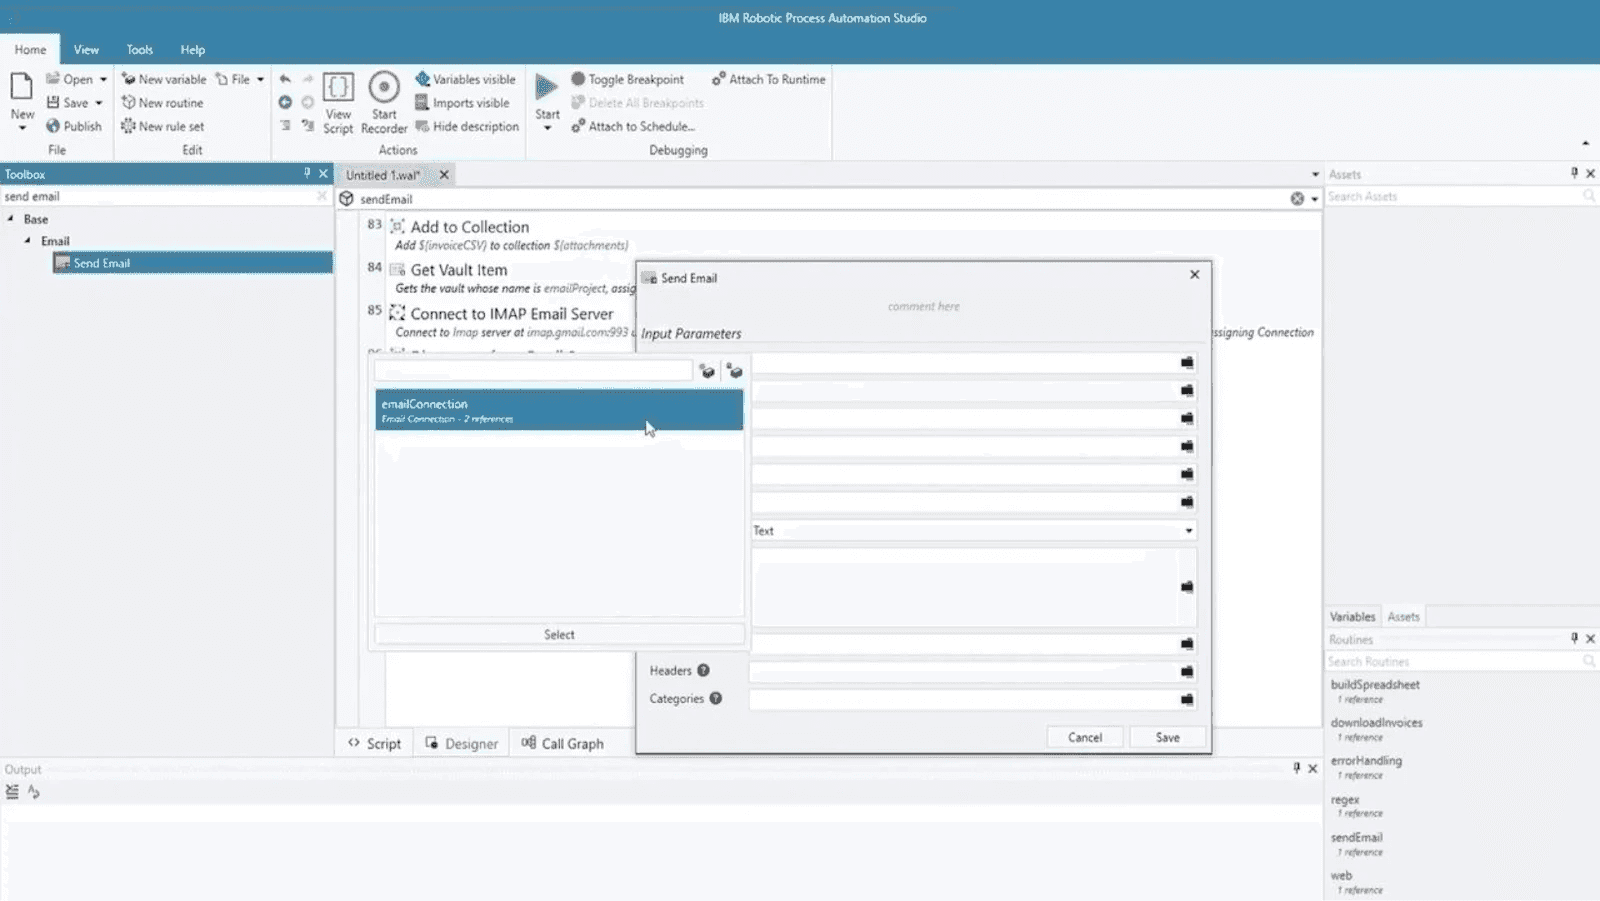Open the Text format dropdown in Send Email dialog
This screenshot has width=1600, height=901.
point(1188,531)
